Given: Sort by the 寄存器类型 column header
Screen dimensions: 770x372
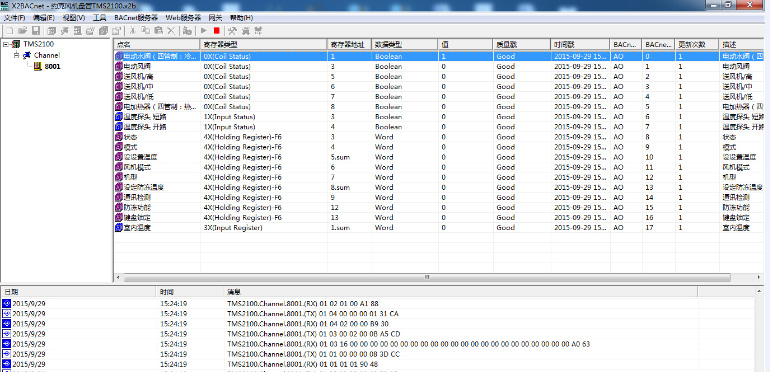Looking at the screenshot, I should tap(264, 44).
